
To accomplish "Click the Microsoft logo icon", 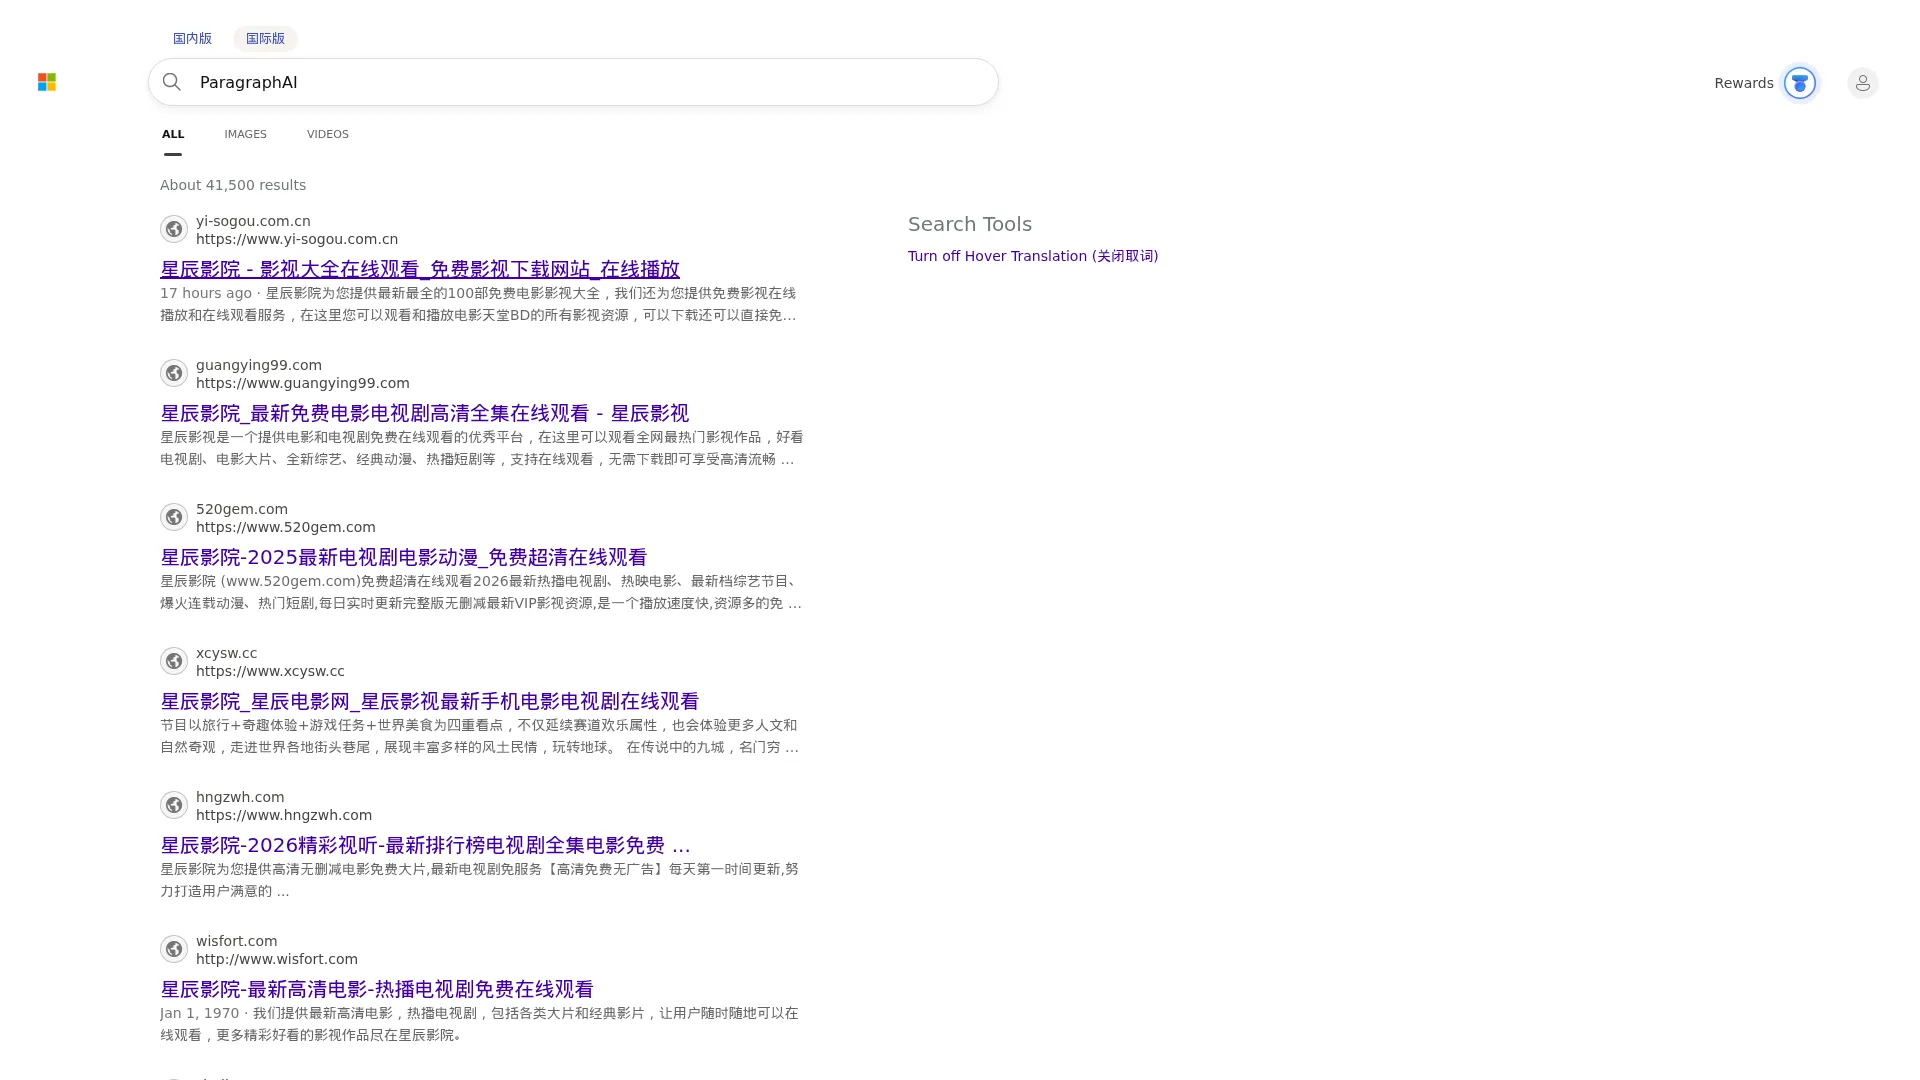I will (x=47, y=82).
